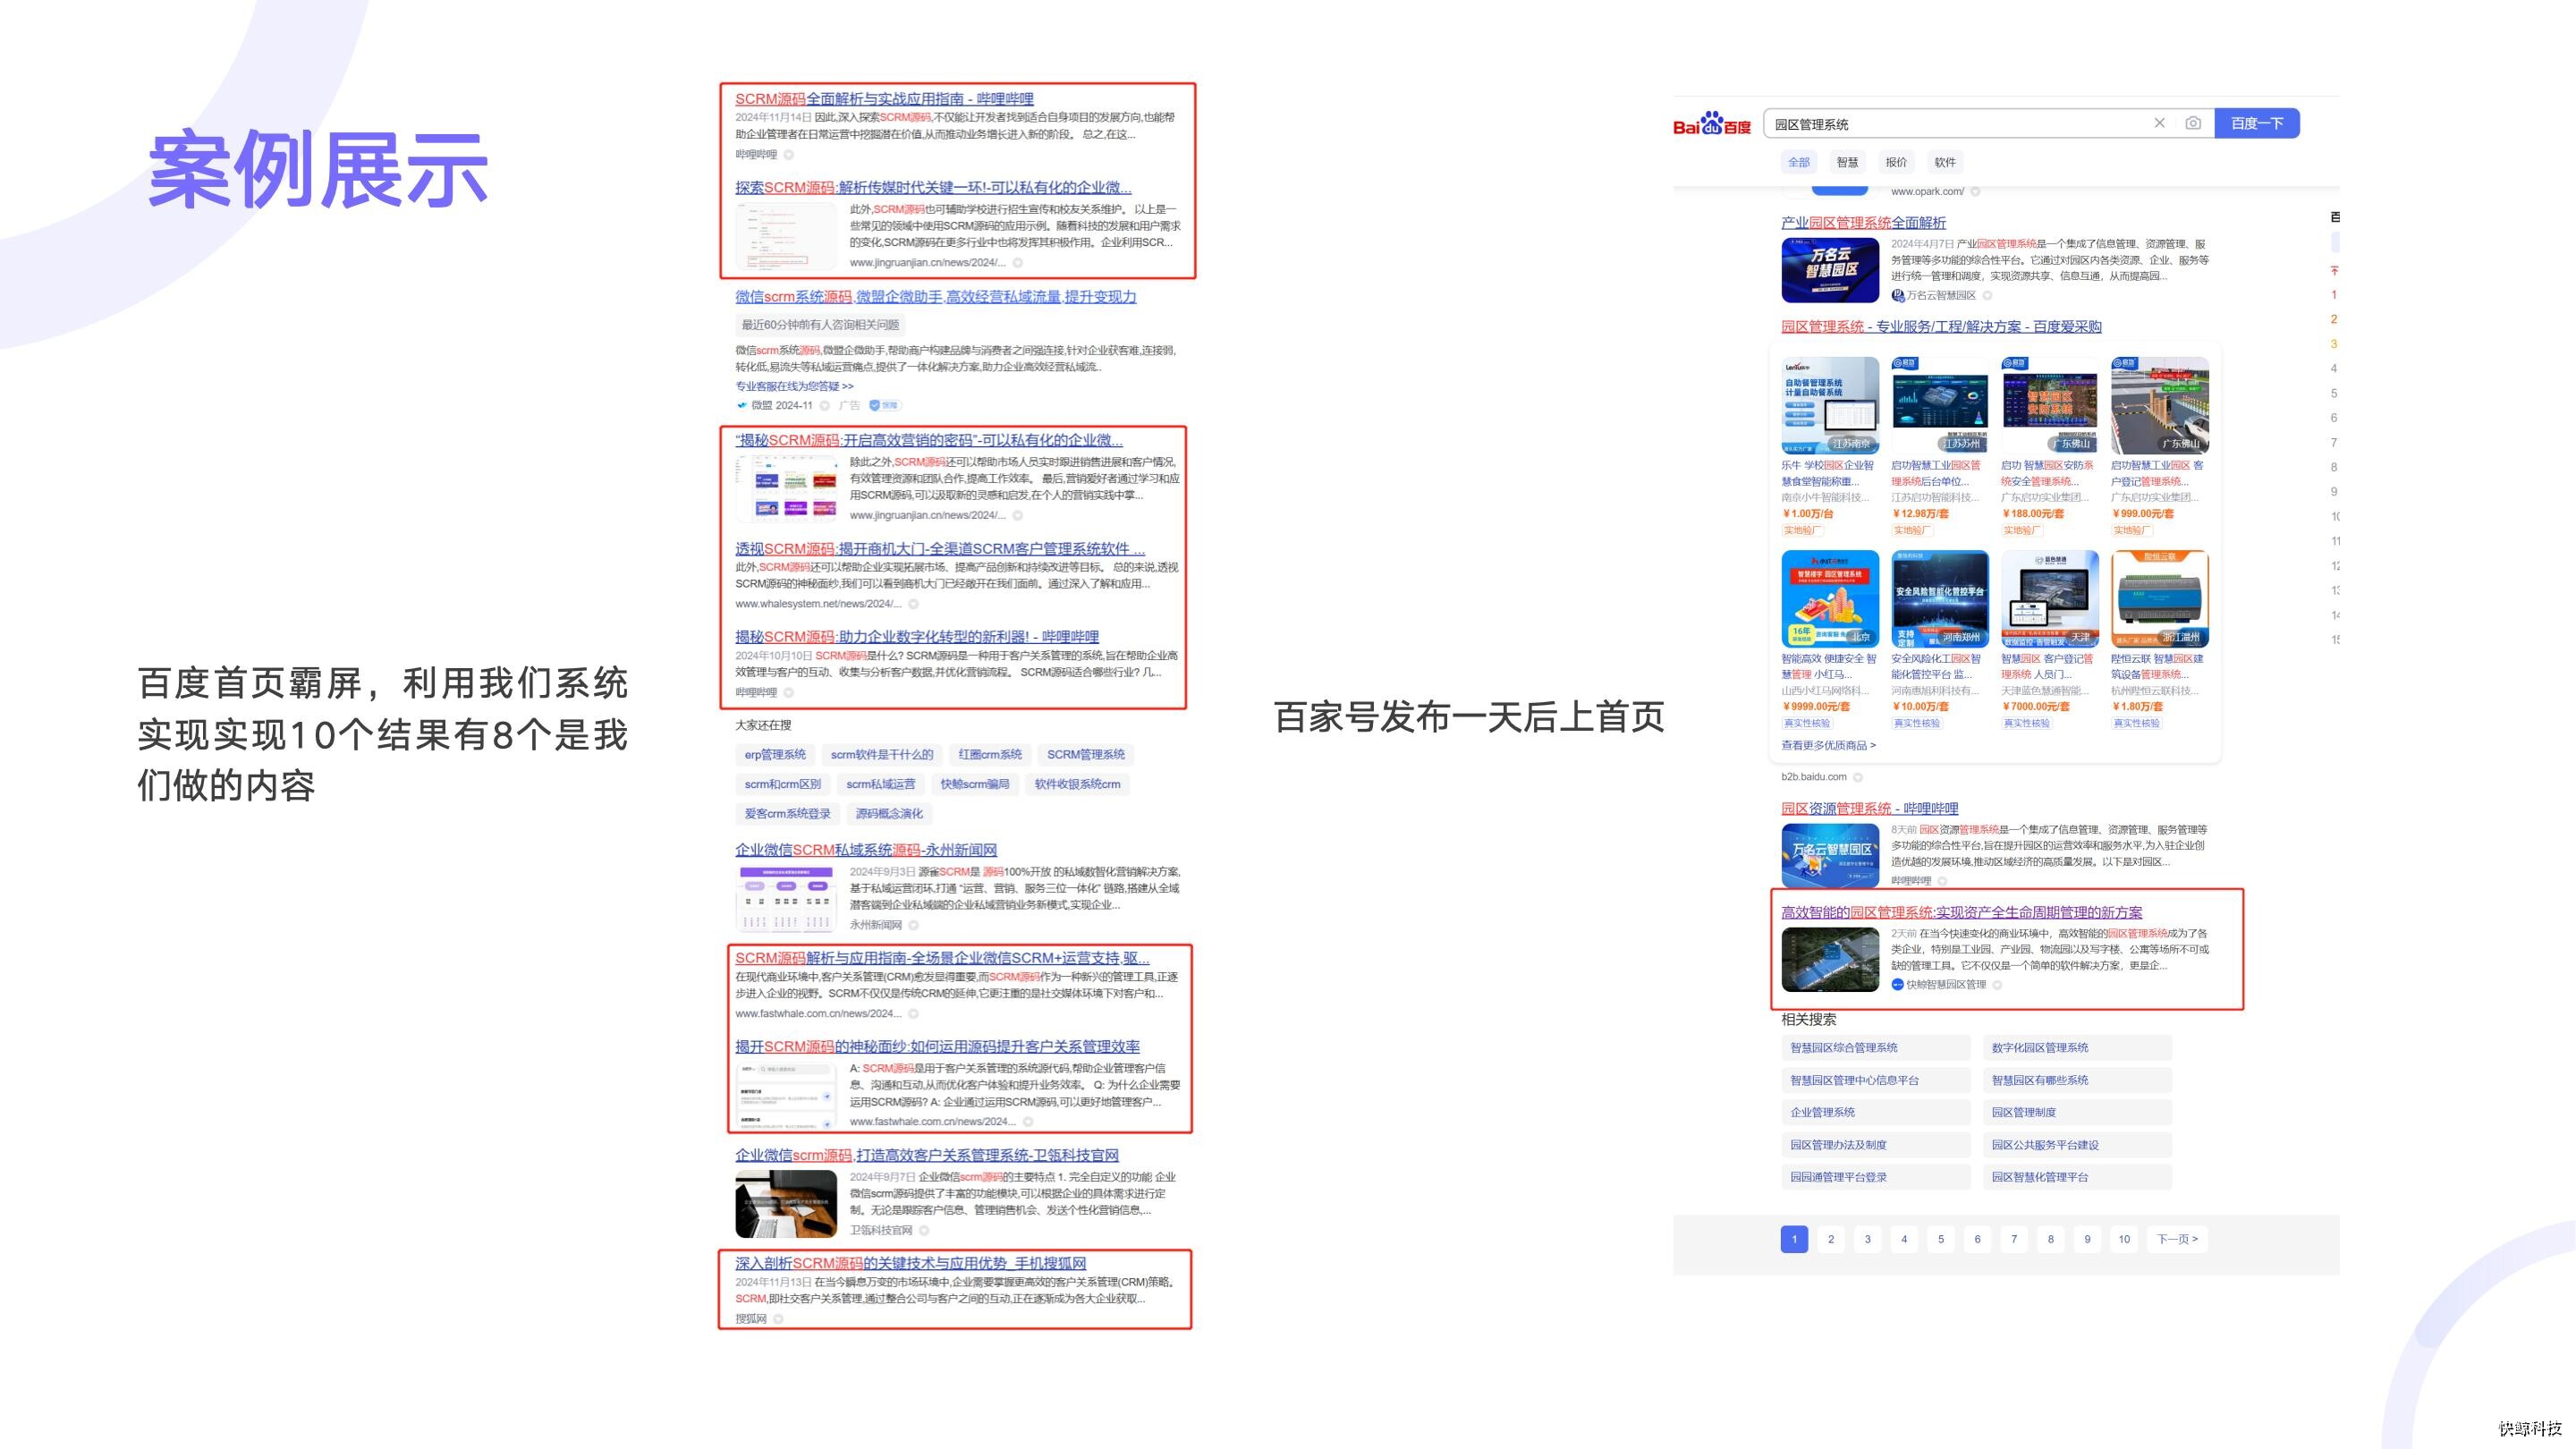Click the 万名云智慧园区 result thumbnail
Screen dimensions: 2576x1449
[x=1830, y=270]
